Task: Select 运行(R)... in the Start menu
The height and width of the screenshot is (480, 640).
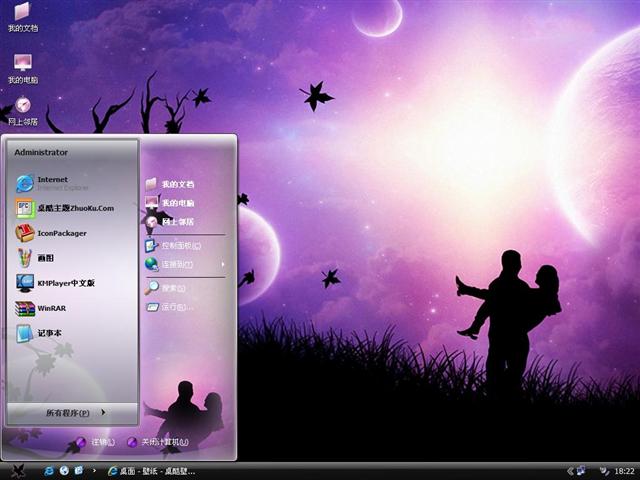Action: (176, 307)
